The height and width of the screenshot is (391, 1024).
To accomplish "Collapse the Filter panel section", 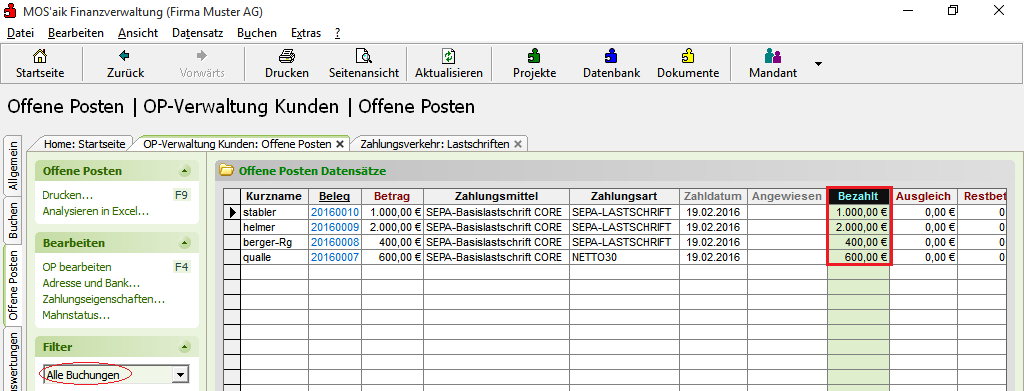I will (x=185, y=347).
